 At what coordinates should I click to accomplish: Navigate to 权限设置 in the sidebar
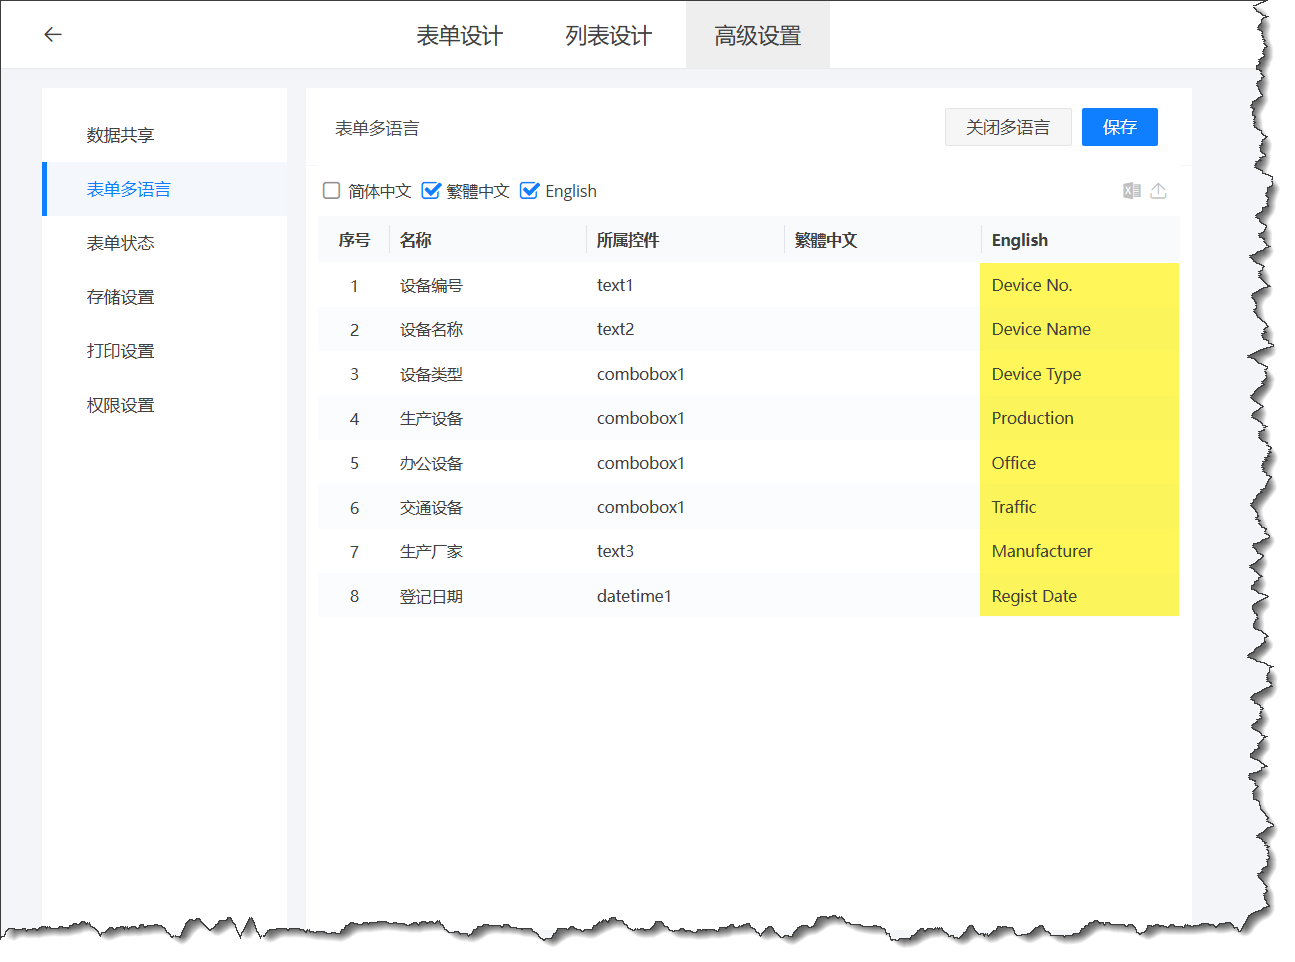coord(120,405)
